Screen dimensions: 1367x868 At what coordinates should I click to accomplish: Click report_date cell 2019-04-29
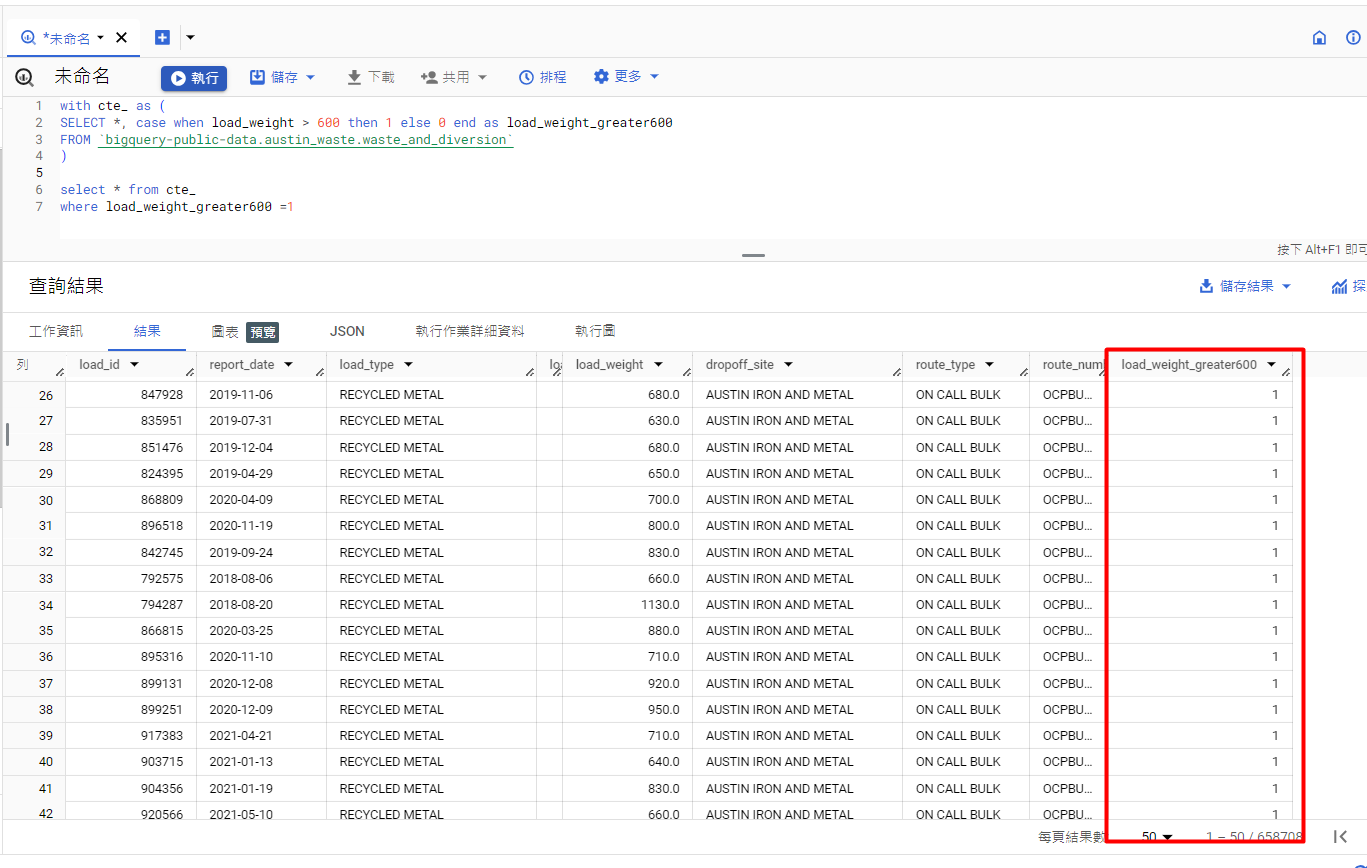[241, 474]
